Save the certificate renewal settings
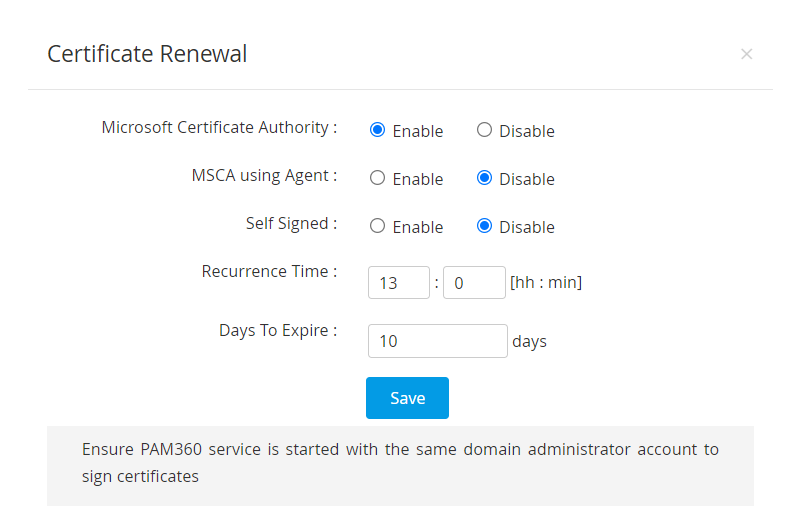Screen dimensions: 804x529 point(407,398)
